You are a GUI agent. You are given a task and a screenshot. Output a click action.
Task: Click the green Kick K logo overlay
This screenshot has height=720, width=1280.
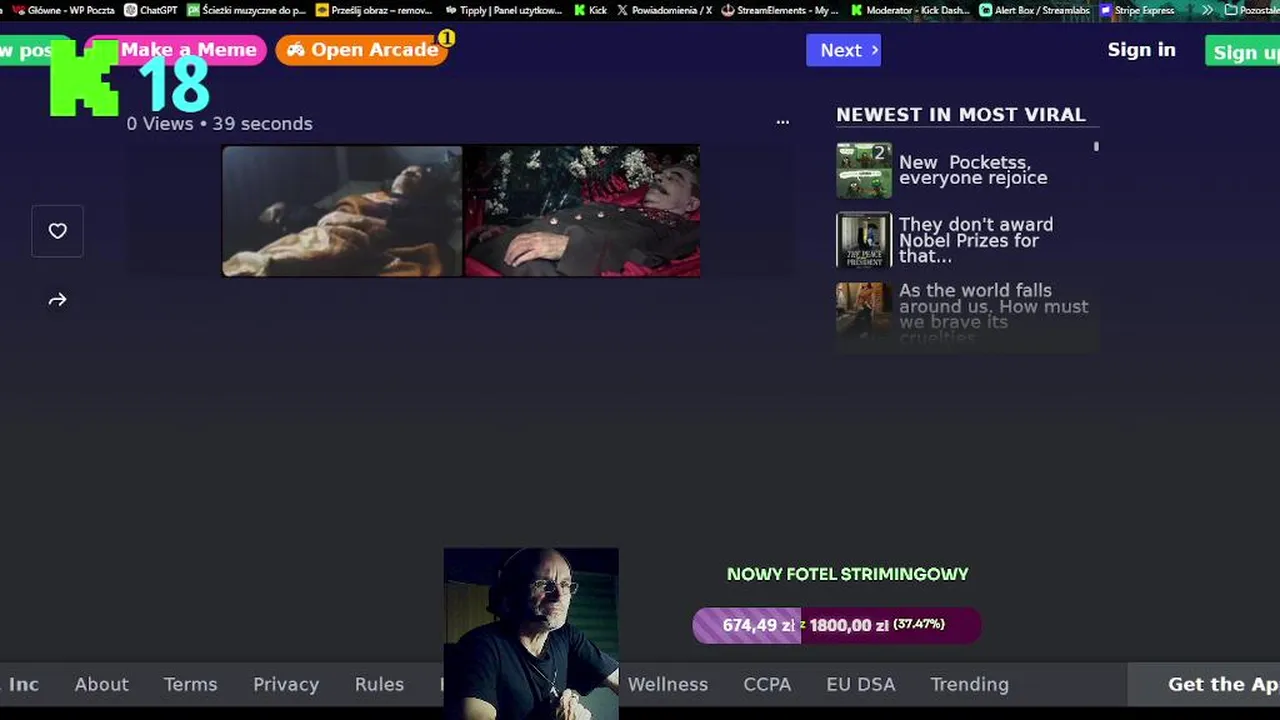click(84, 78)
